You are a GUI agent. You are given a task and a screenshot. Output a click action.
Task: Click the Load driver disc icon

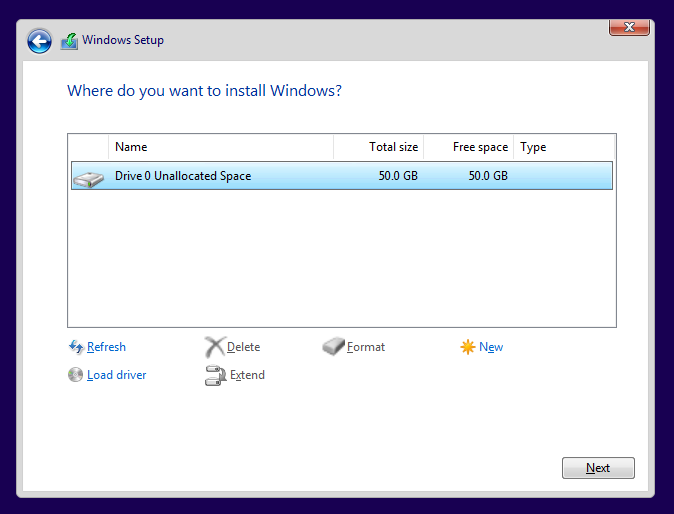(x=75, y=375)
